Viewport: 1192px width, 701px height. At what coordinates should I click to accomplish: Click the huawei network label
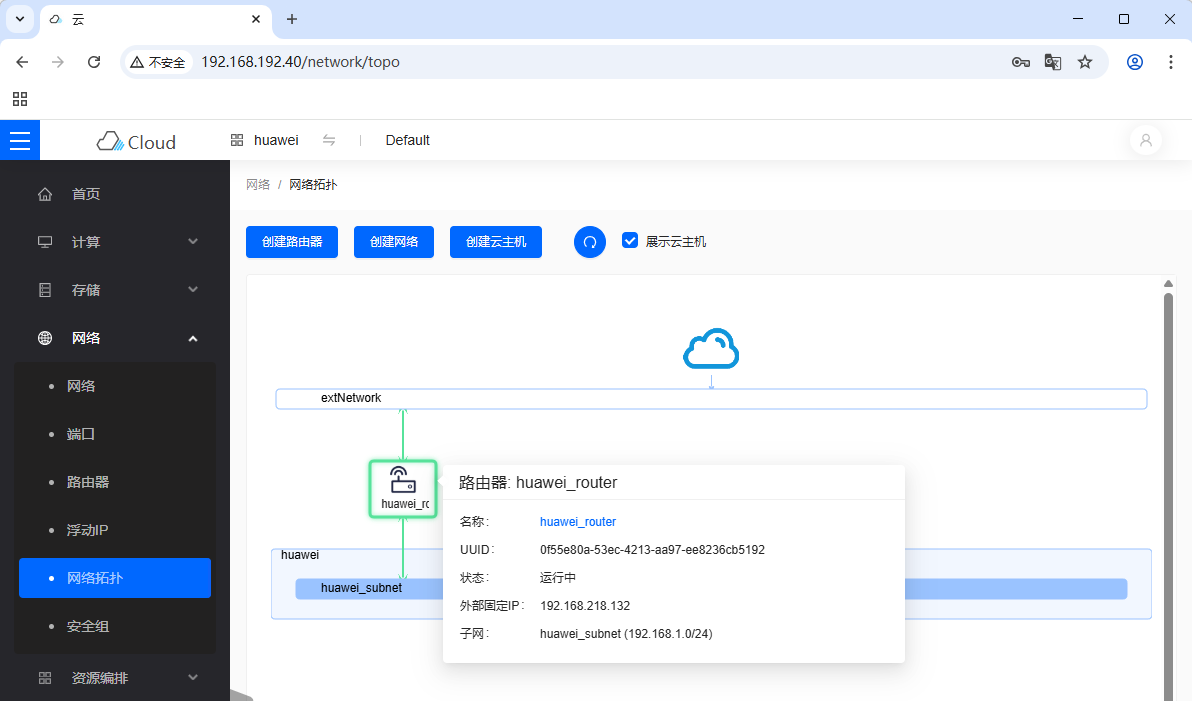[x=300, y=555]
